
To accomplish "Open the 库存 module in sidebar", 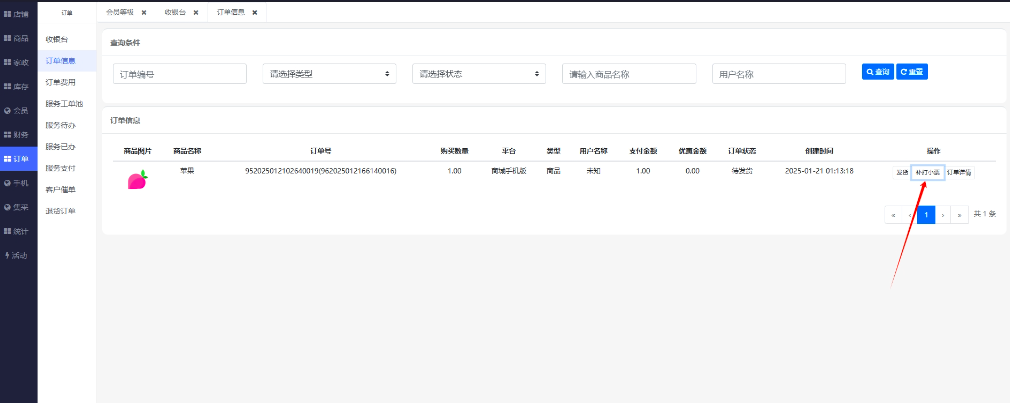I will (x=17, y=86).
